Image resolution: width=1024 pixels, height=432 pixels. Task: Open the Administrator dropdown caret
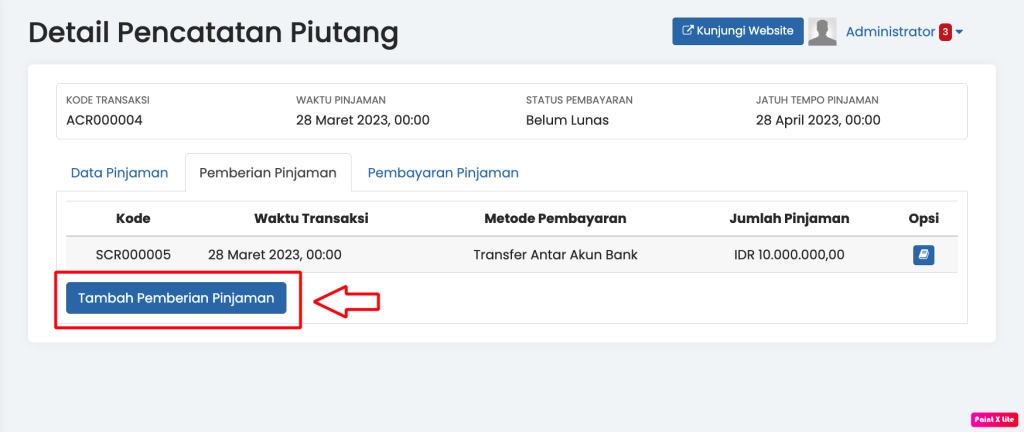click(959, 32)
